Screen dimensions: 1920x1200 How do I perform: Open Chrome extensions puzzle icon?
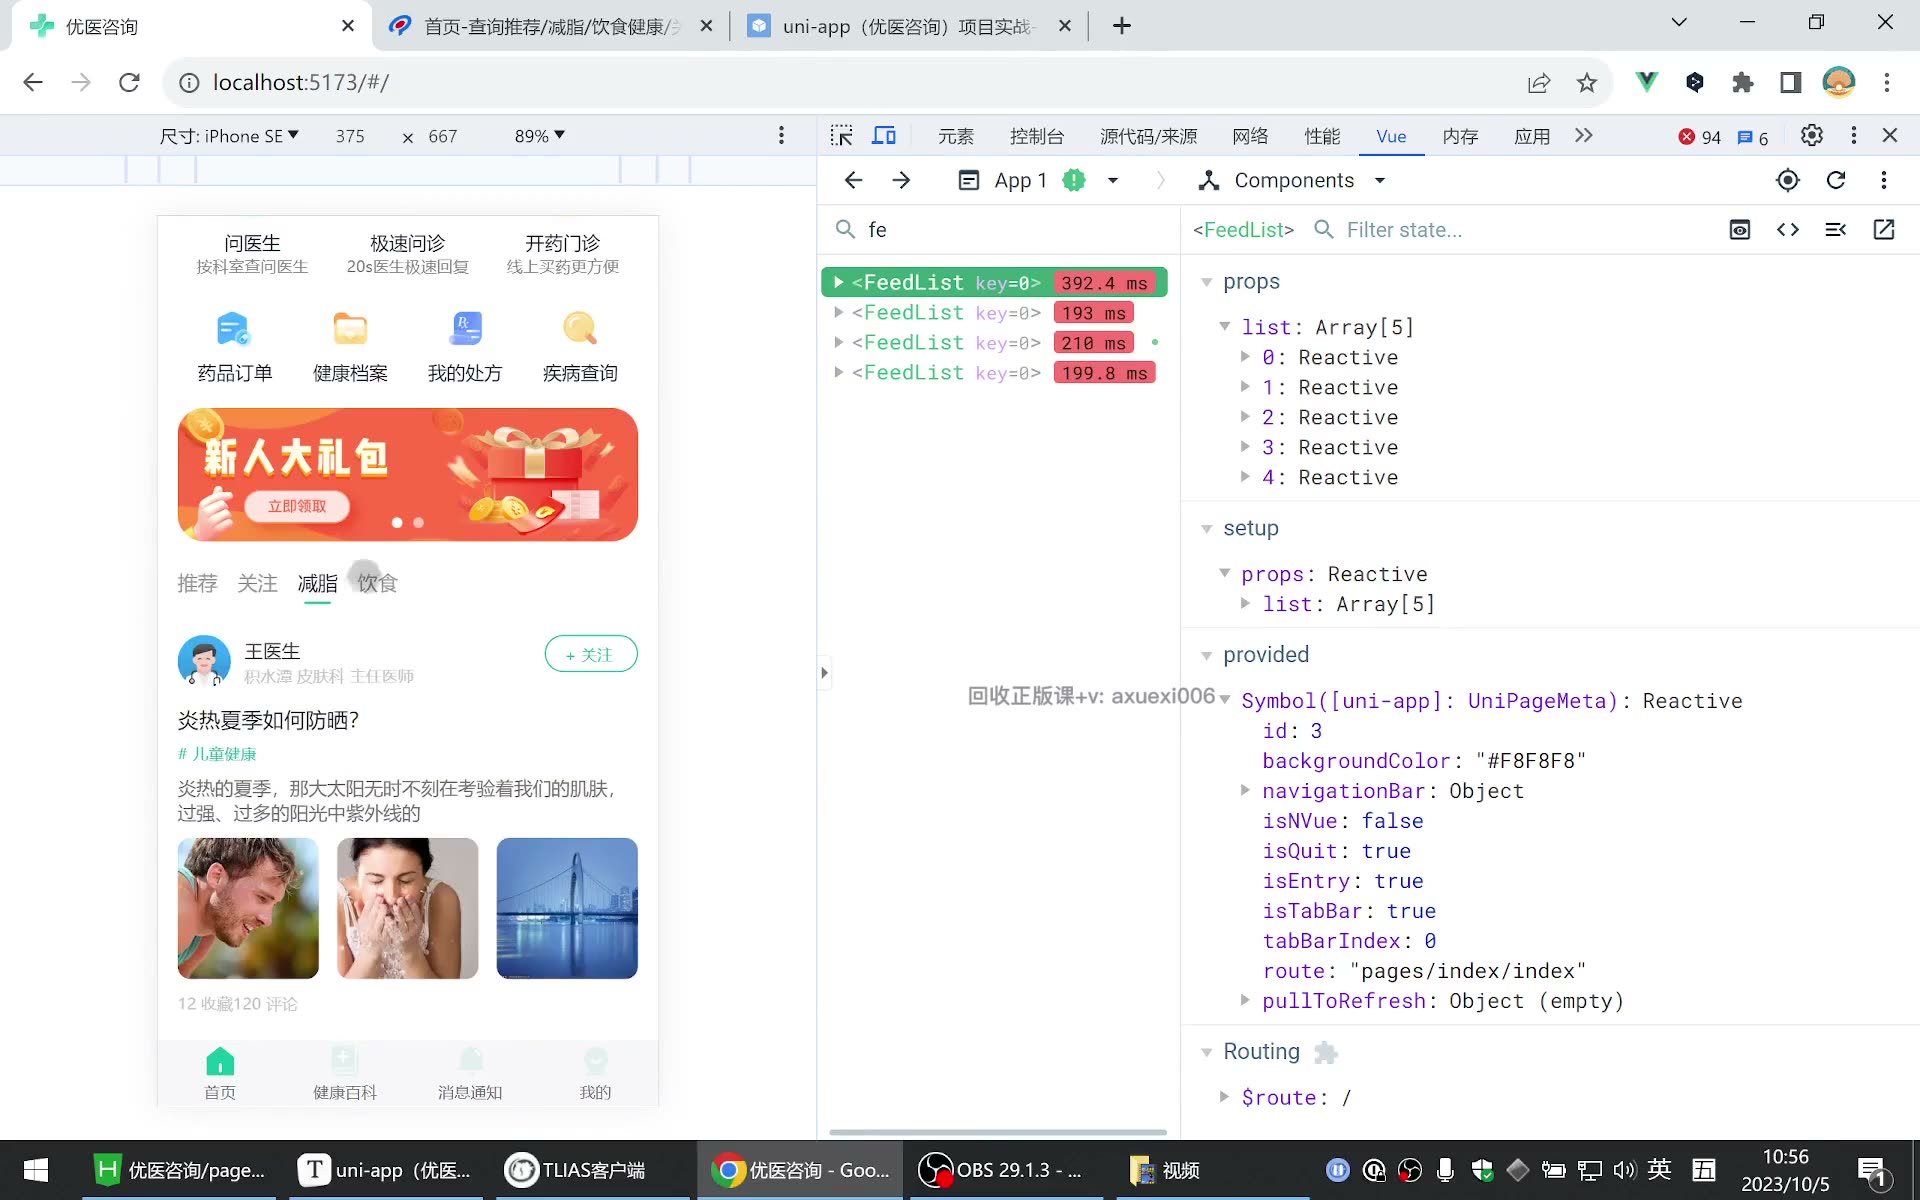point(1743,82)
